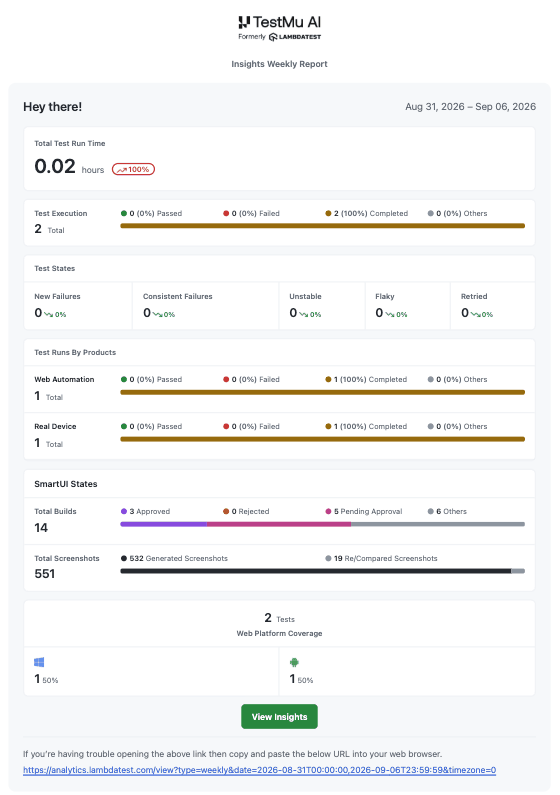The image size is (560, 795).
Task: Click the Total Screenshots progress bar
Action: point(322,571)
